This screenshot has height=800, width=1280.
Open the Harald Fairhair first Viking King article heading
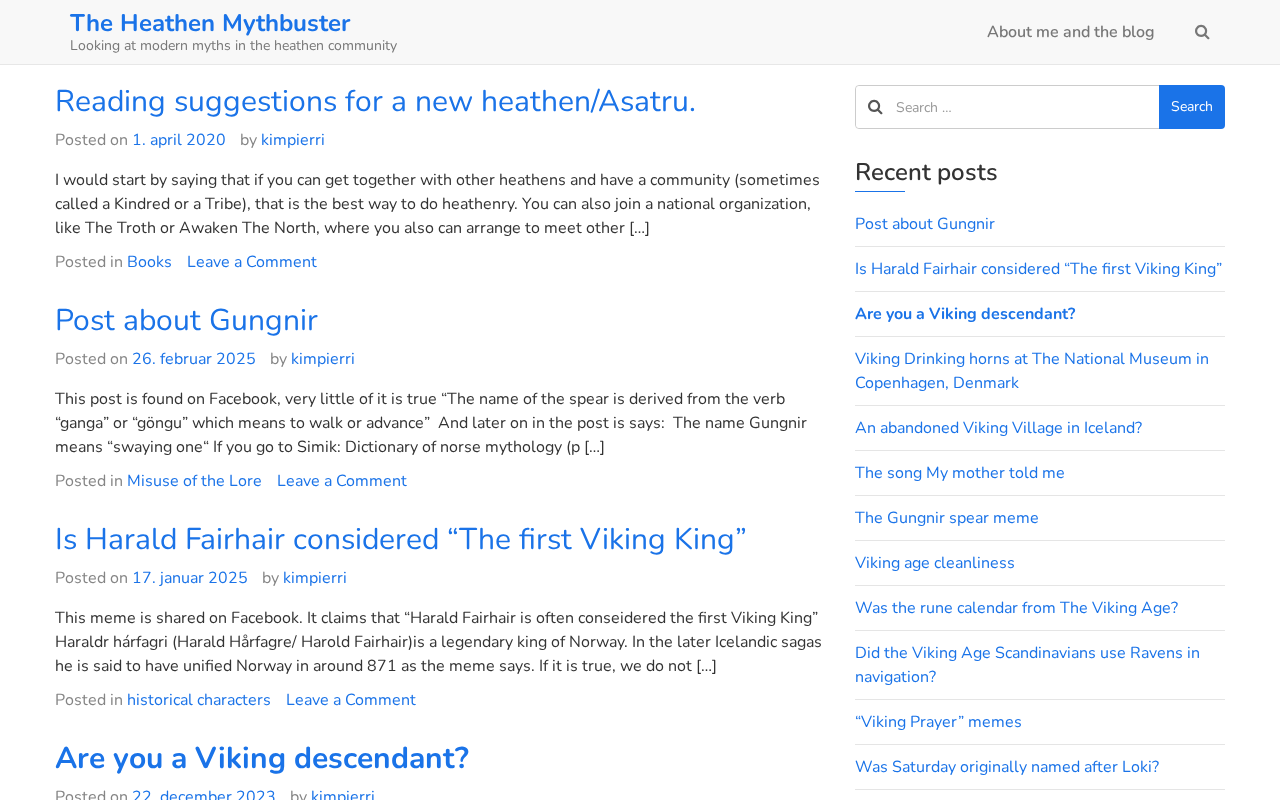tap(400, 539)
